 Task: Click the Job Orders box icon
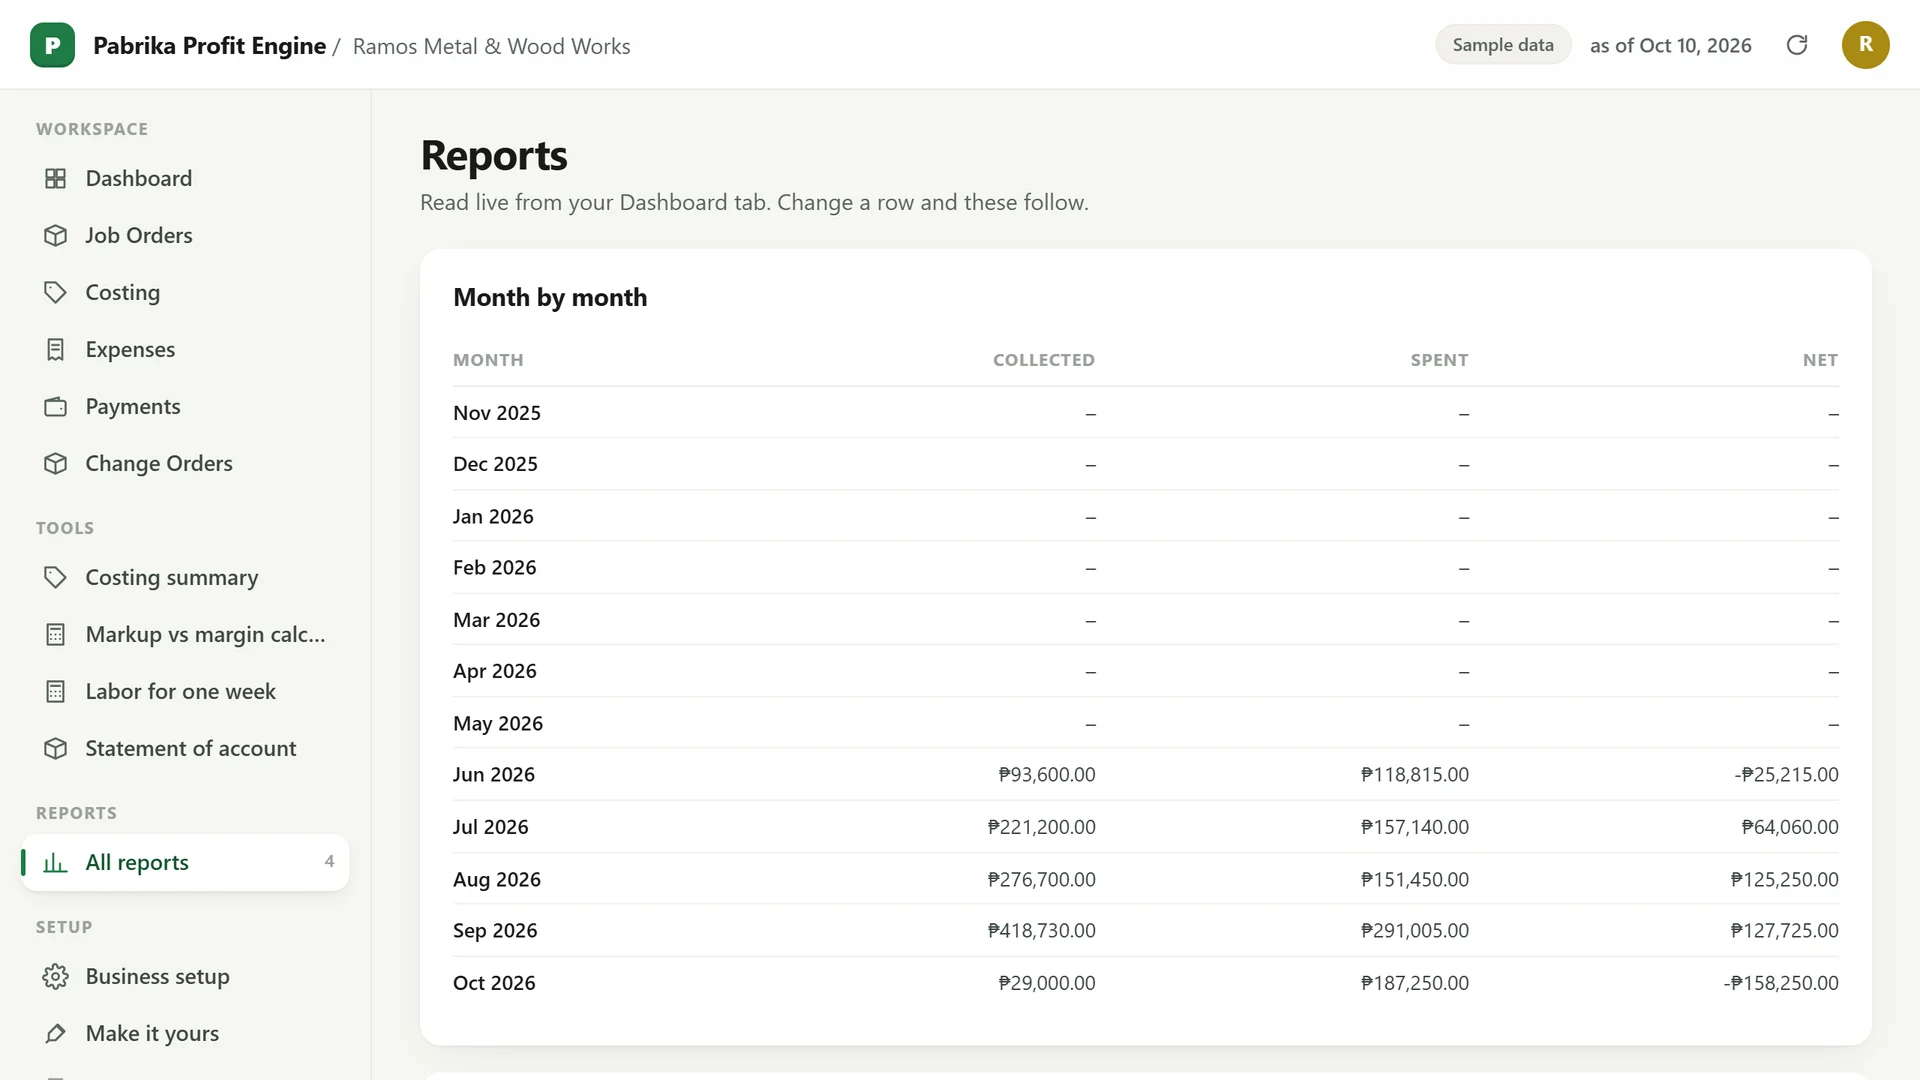[56, 235]
